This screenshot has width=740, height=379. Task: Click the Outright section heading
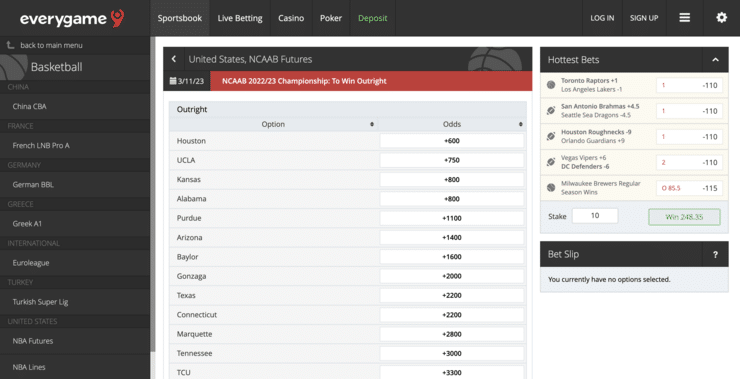[192, 109]
